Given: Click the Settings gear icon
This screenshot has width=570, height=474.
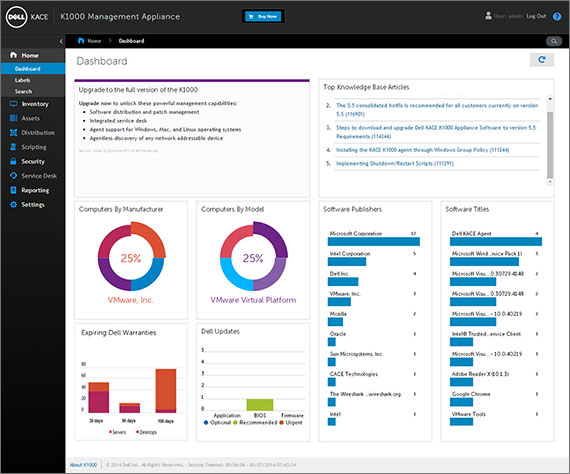Looking at the screenshot, I should tap(13, 205).
